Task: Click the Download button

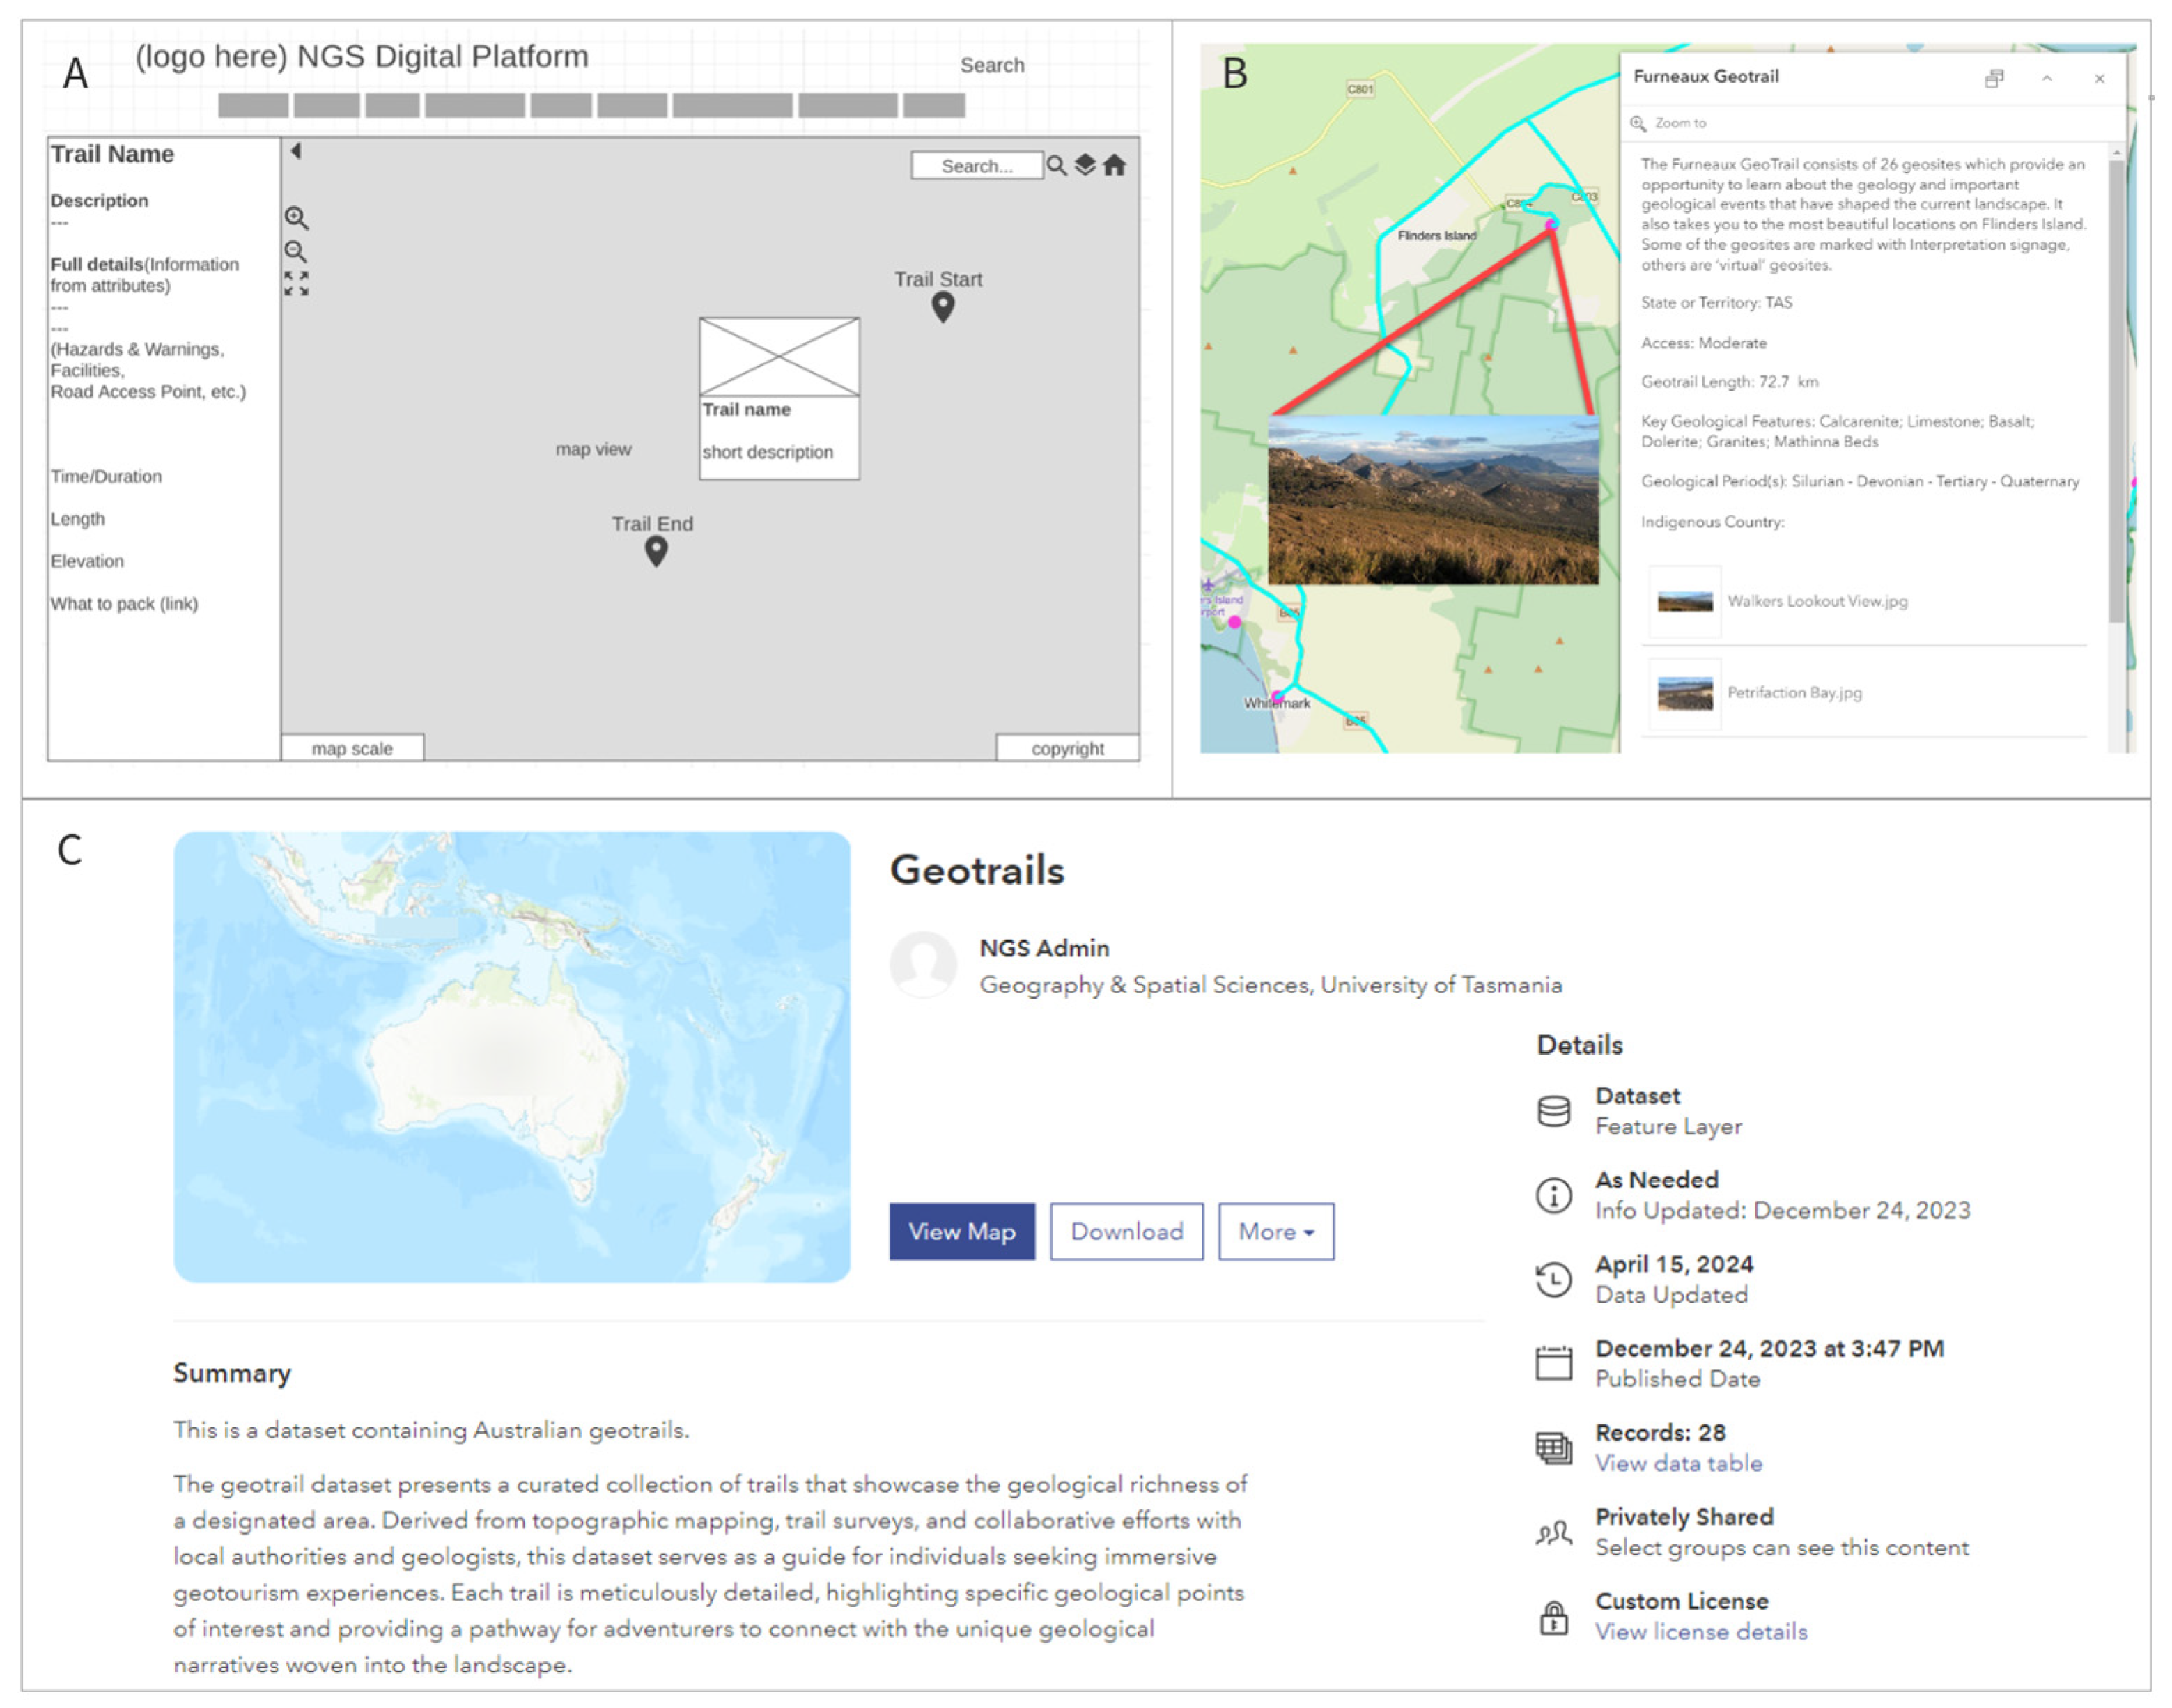Action: click(1127, 1232)
